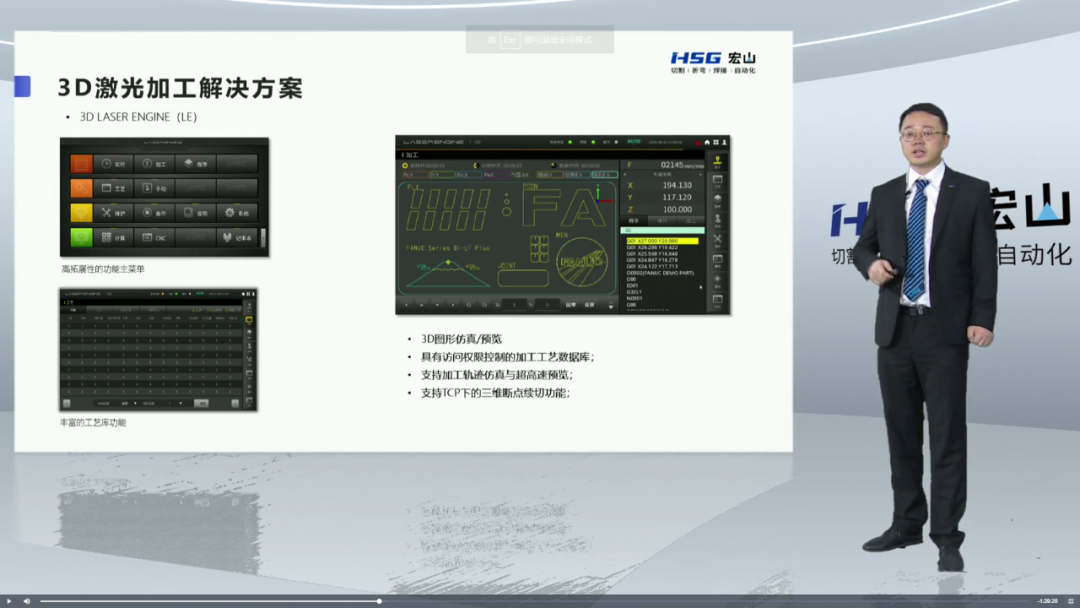Open the circular record icon tile
This screenshot has height=608, width=1080.
coord(154,213)
